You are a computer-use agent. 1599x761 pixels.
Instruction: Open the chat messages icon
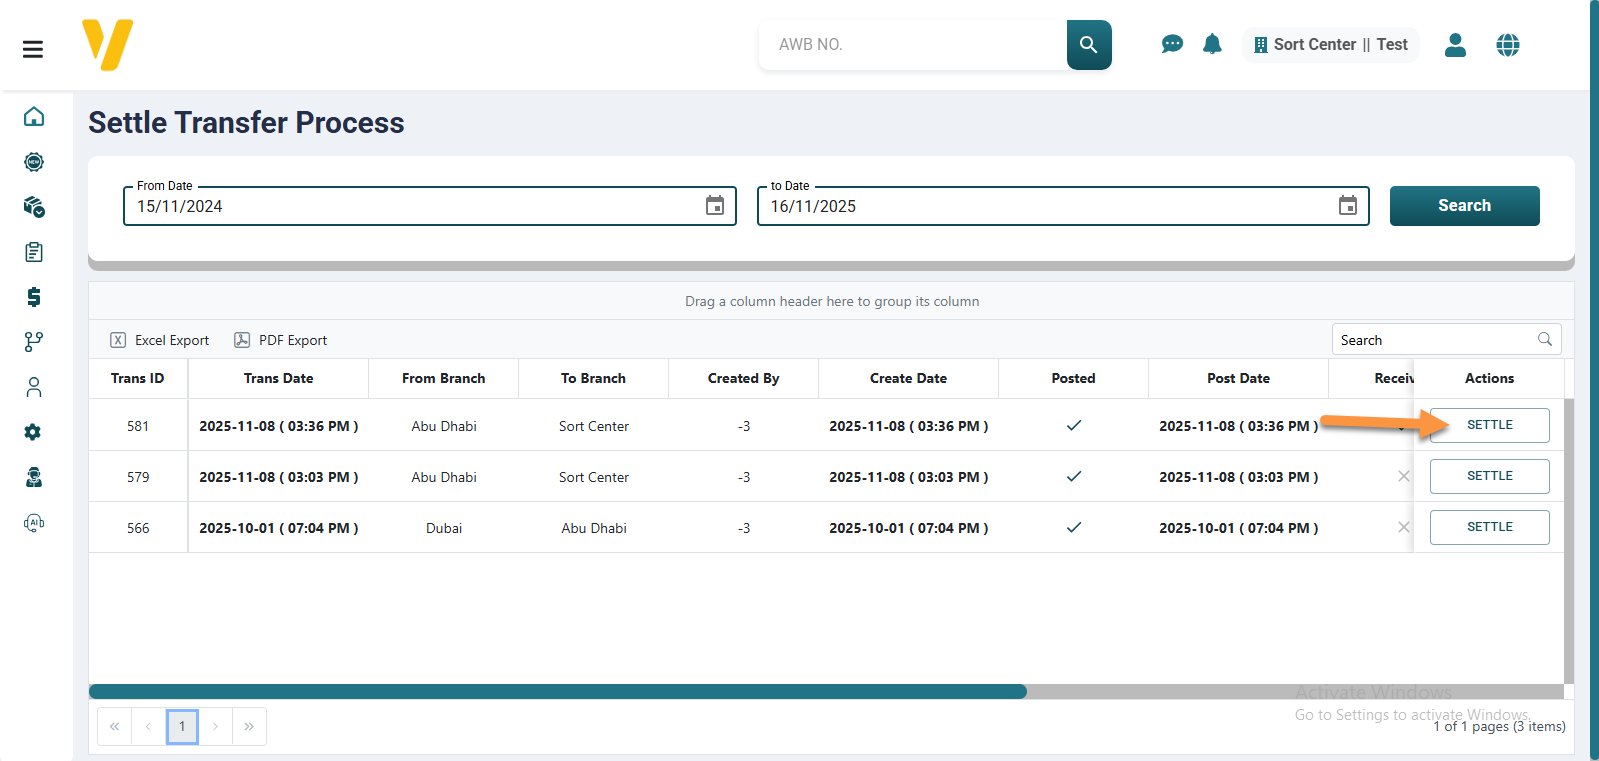(1172, 45)
